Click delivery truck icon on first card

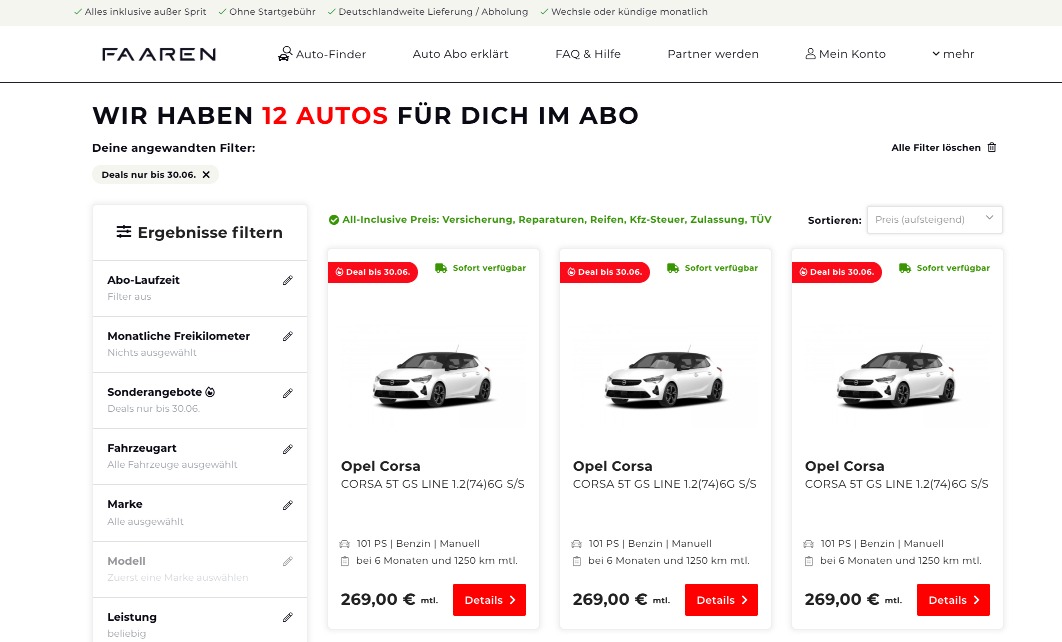[x=441, y=268]
